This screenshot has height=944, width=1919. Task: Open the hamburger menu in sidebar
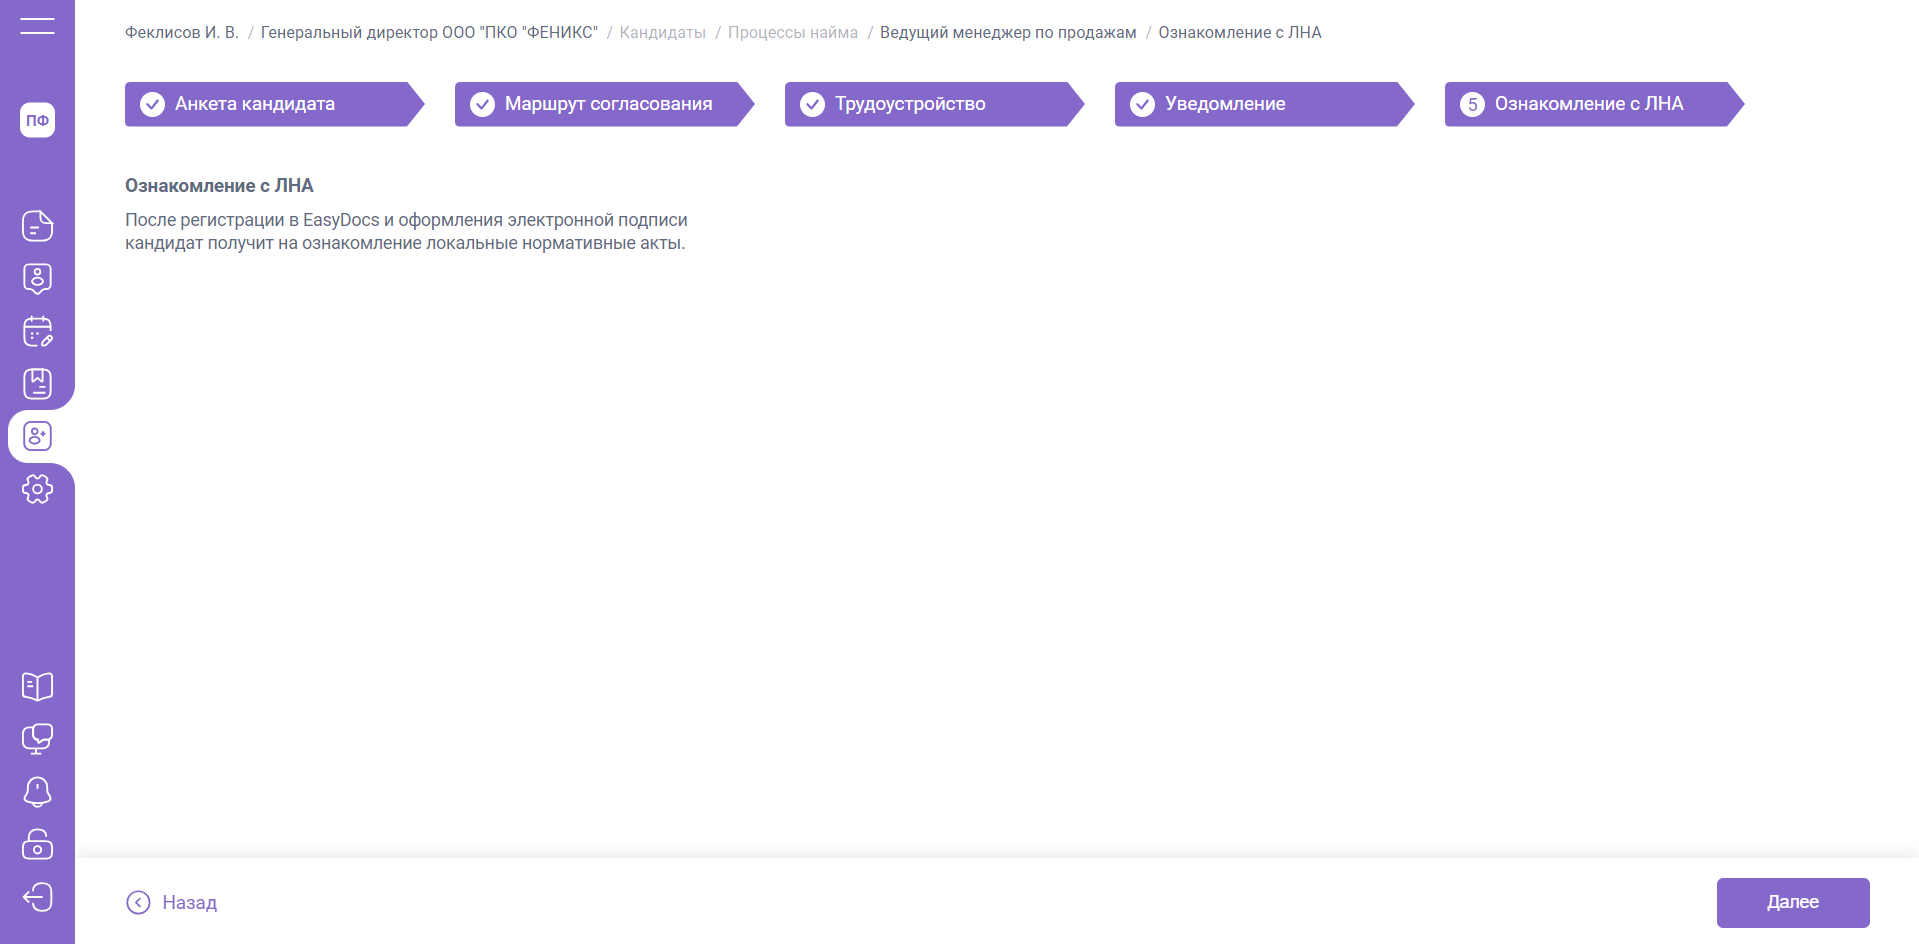pos(37,26)
